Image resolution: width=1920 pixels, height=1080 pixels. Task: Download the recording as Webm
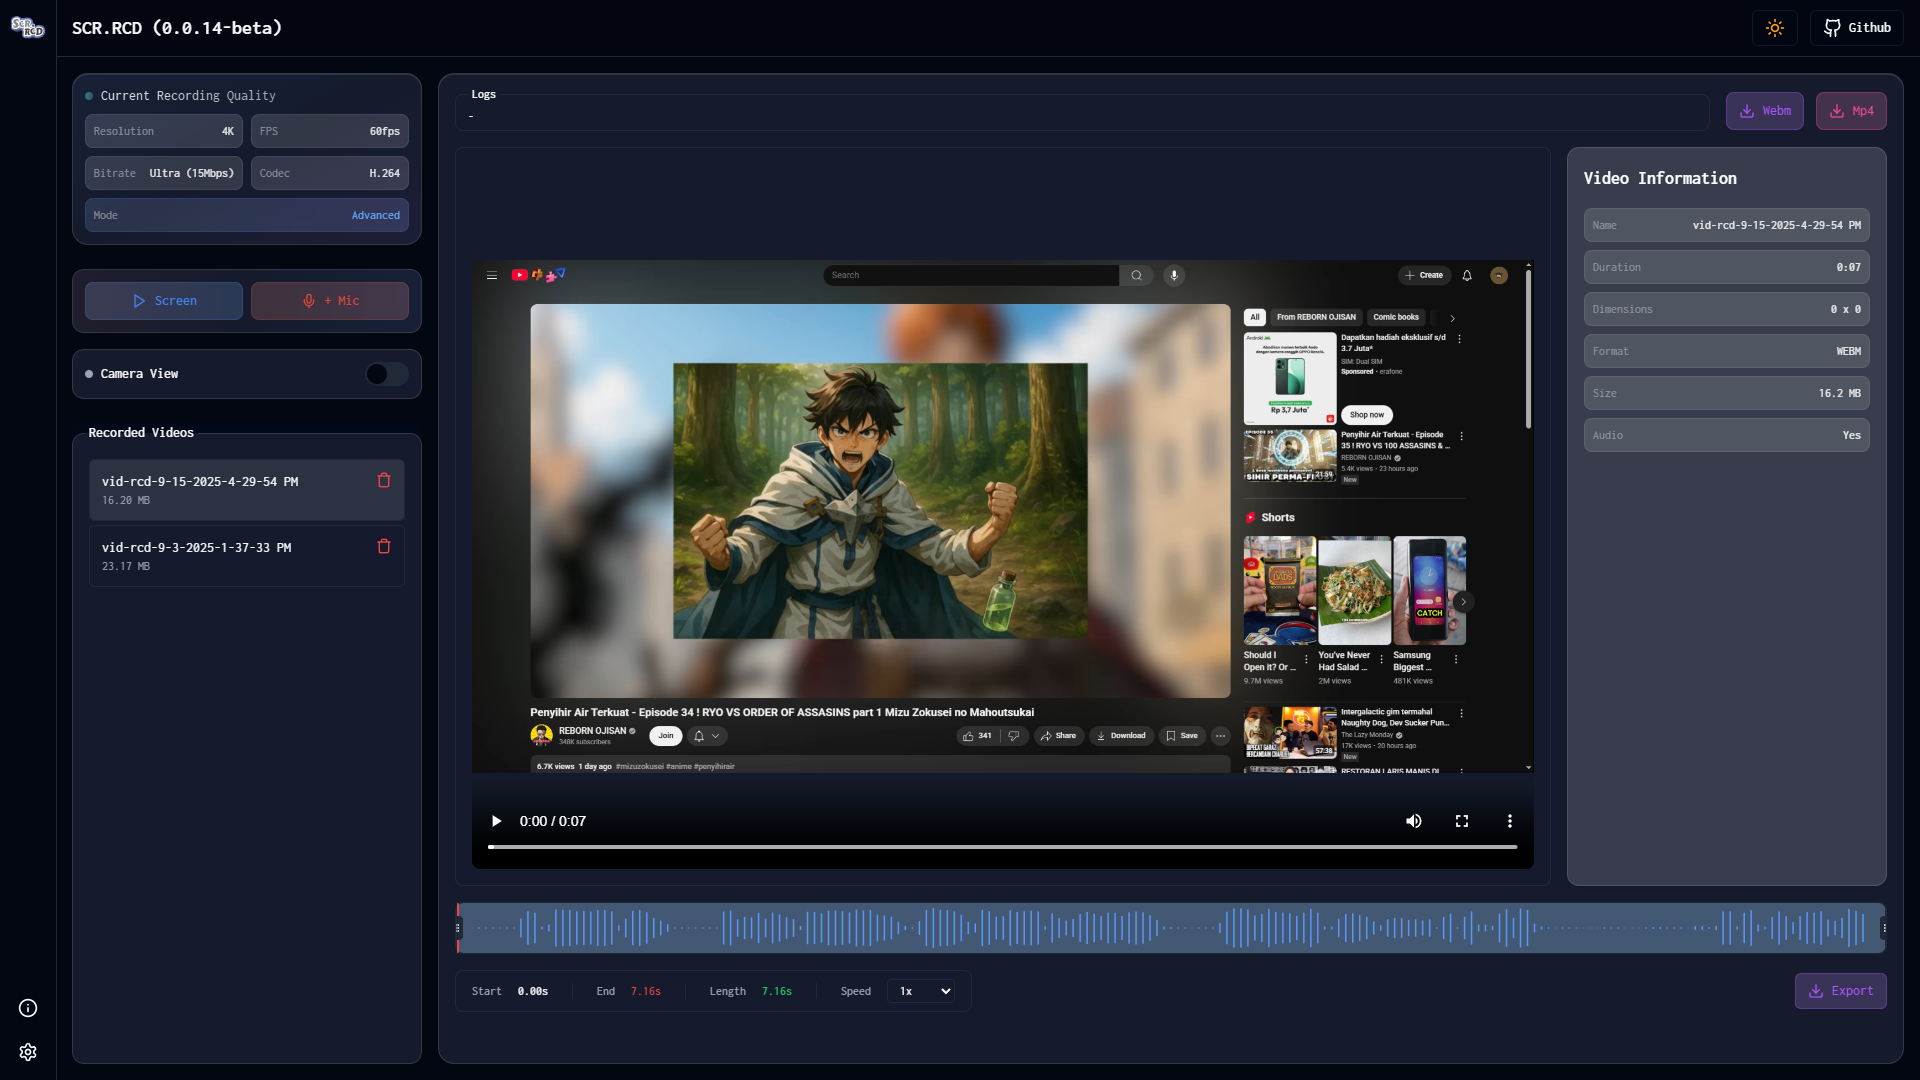point(1764,110)
